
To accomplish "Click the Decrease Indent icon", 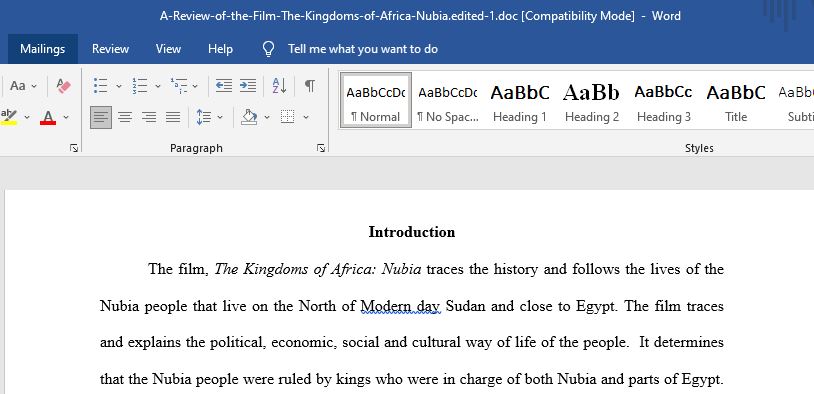I will 224,86.
